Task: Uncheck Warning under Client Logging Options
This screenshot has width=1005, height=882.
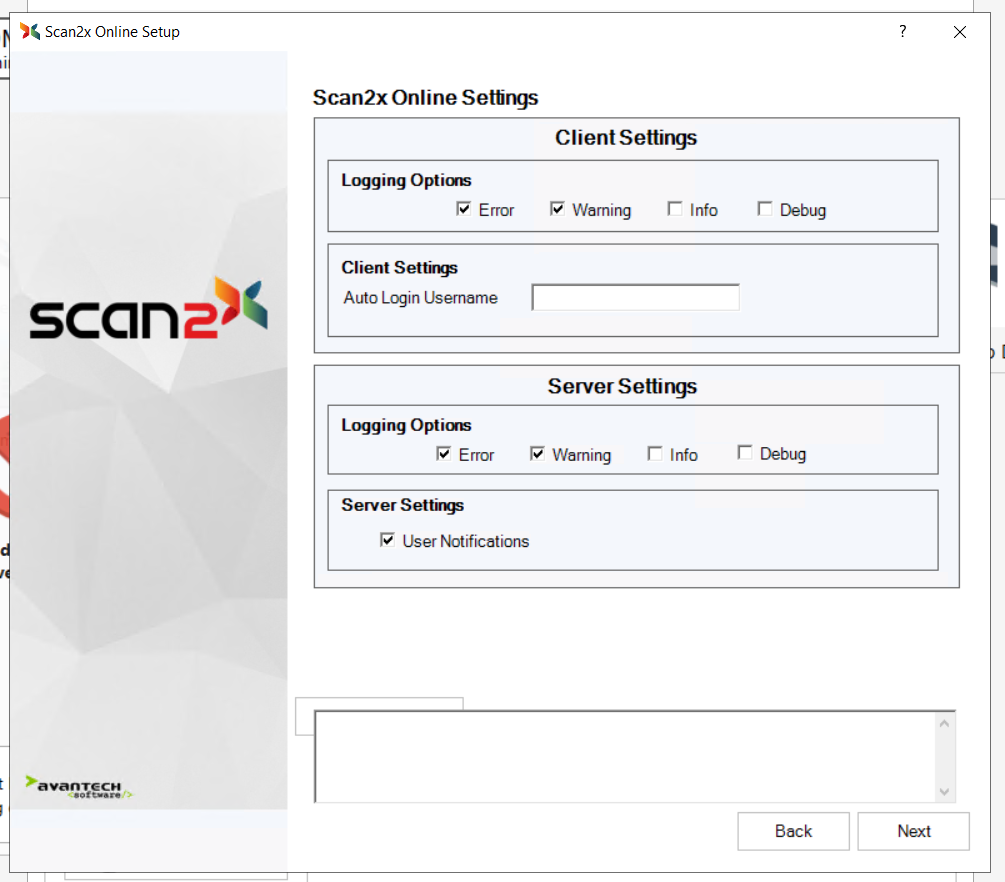Action: pyautogui.click(x=558, y=210)
